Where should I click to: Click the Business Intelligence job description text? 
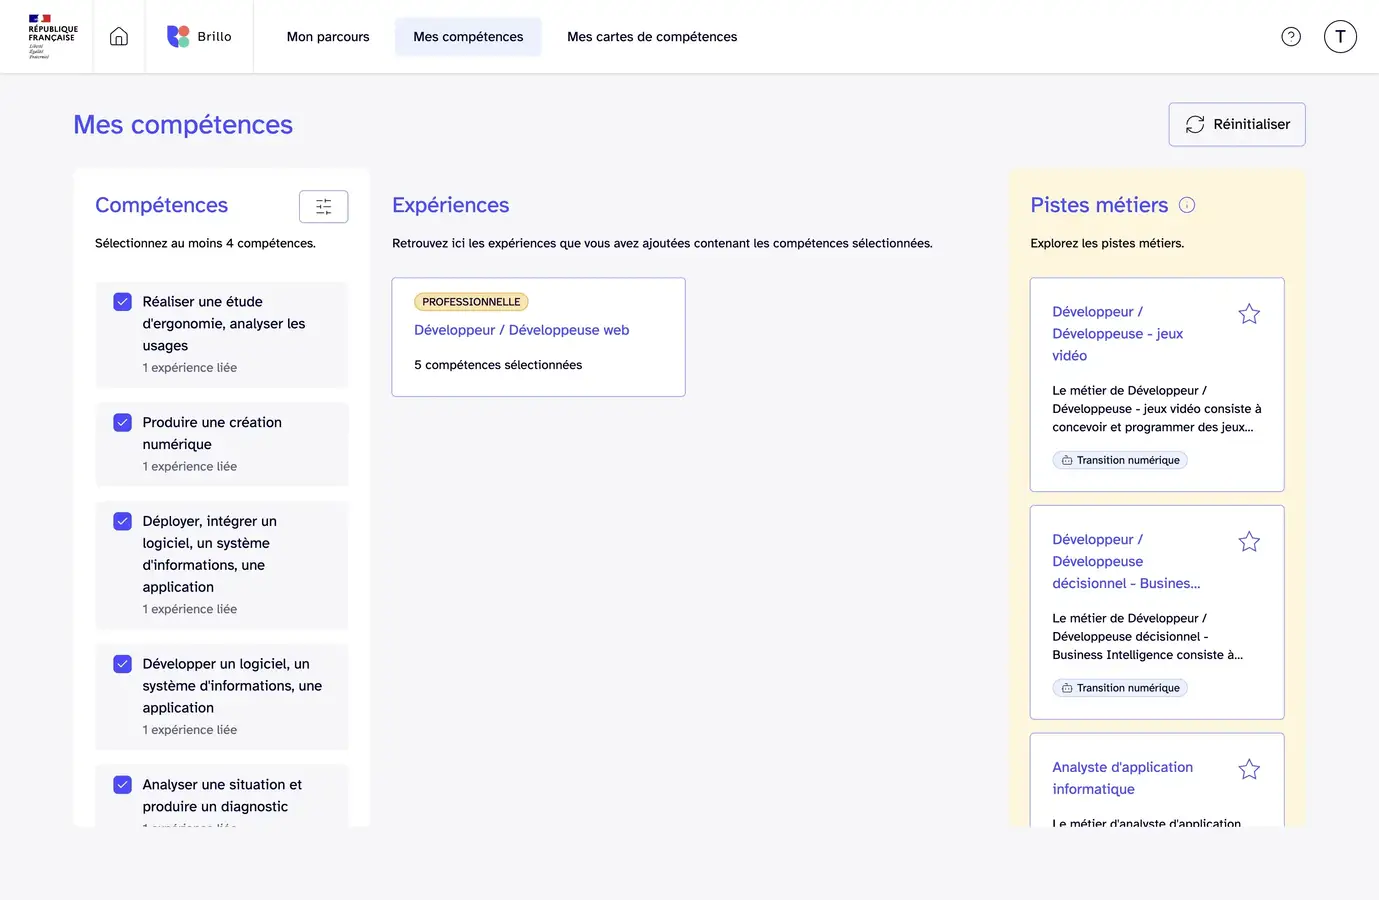click(x=1147, y=637)
